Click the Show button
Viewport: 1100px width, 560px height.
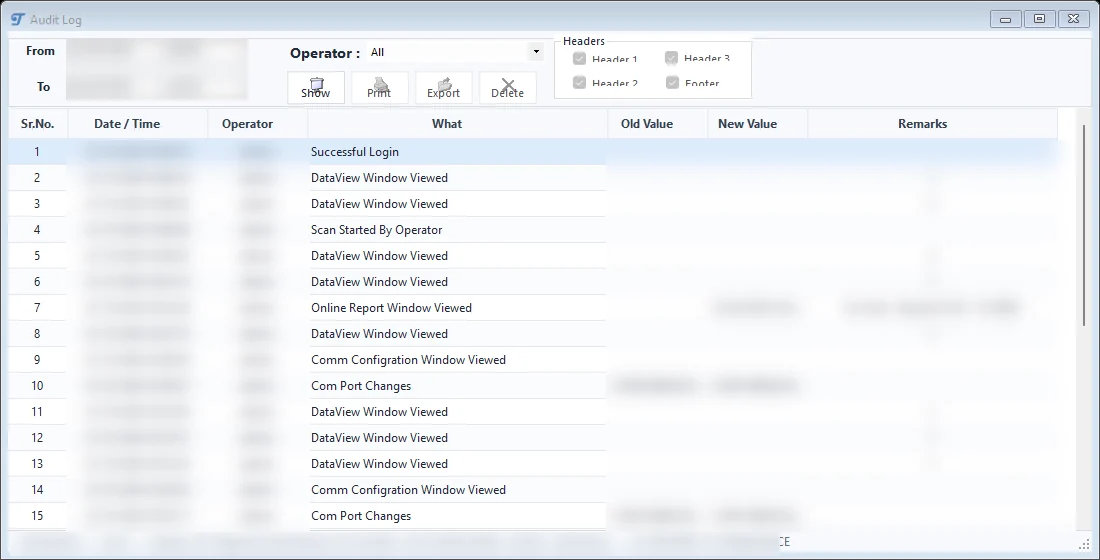pos(316,87)
